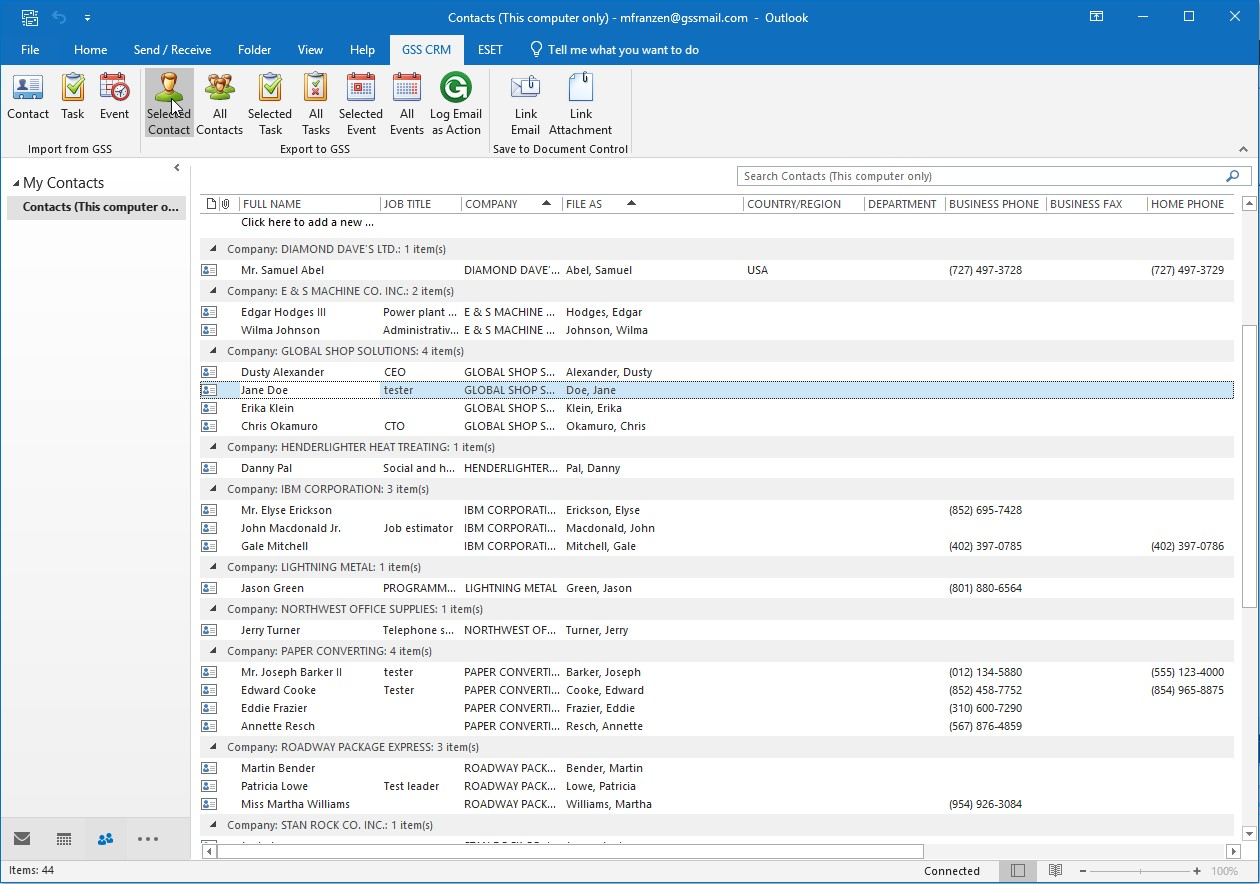The width and height of the screenshot is (1260, 884).
Task: Click Log Email as Action
Action: (x=456, y=104)
